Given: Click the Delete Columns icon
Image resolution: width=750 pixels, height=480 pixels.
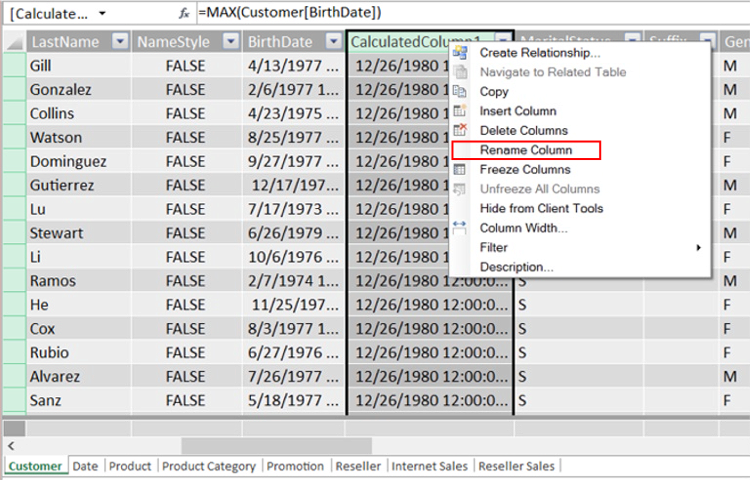Looking at the screenshot, I should [x=460, y=130].
